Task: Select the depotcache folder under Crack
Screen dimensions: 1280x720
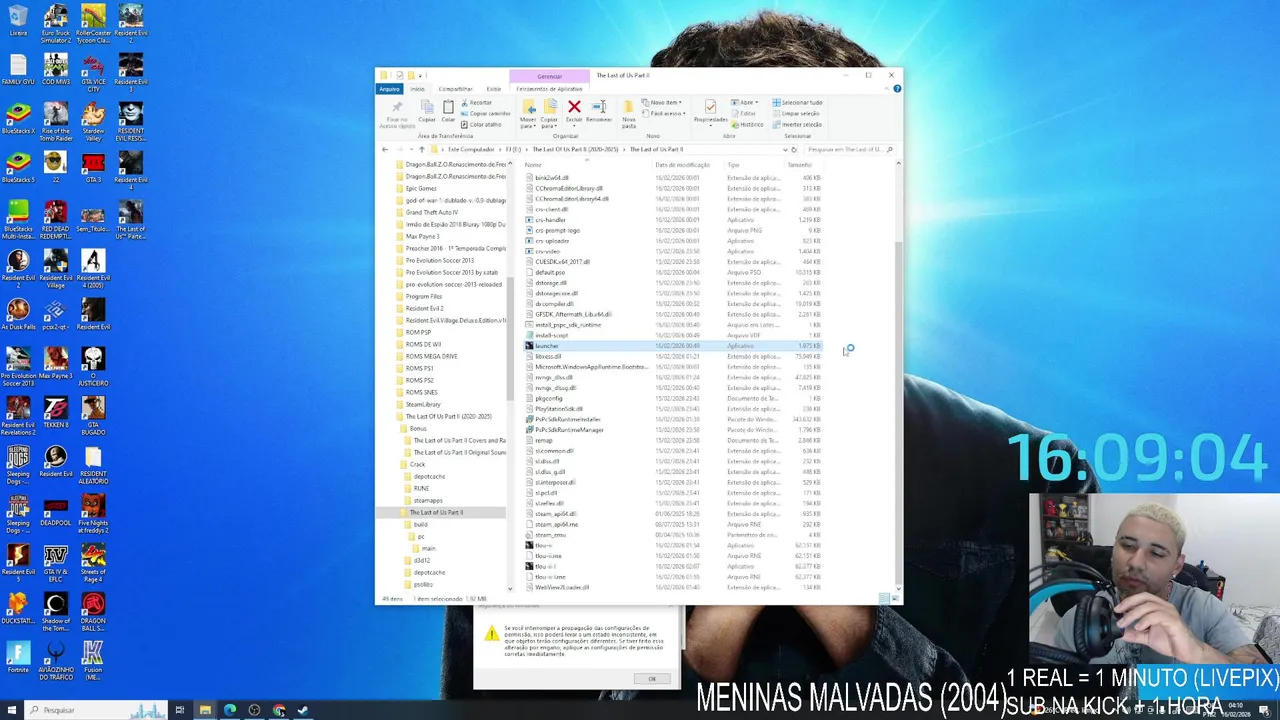Action: click(429, 476)
